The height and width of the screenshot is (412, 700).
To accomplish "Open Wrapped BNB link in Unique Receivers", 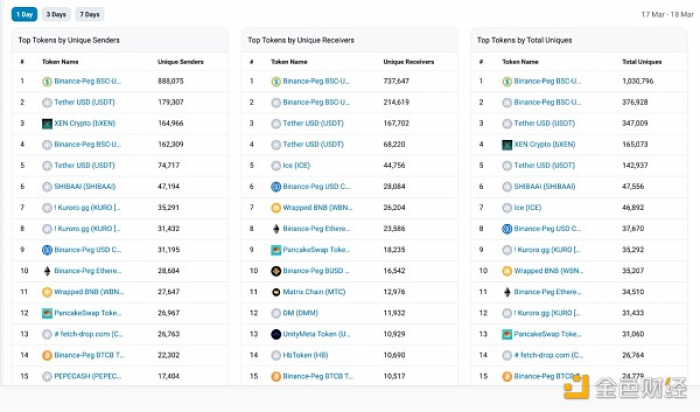I will (x=317, y=208).
